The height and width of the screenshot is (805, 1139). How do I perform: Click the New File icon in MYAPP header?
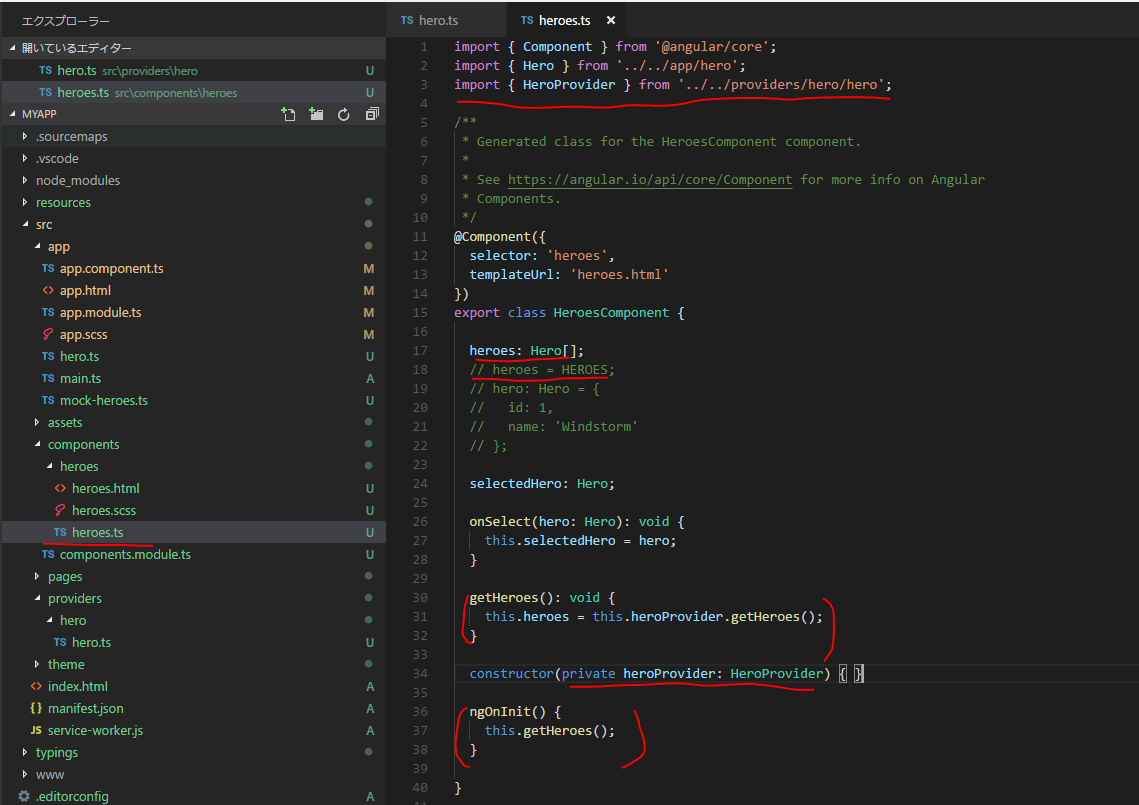click(x=288, y=114)
